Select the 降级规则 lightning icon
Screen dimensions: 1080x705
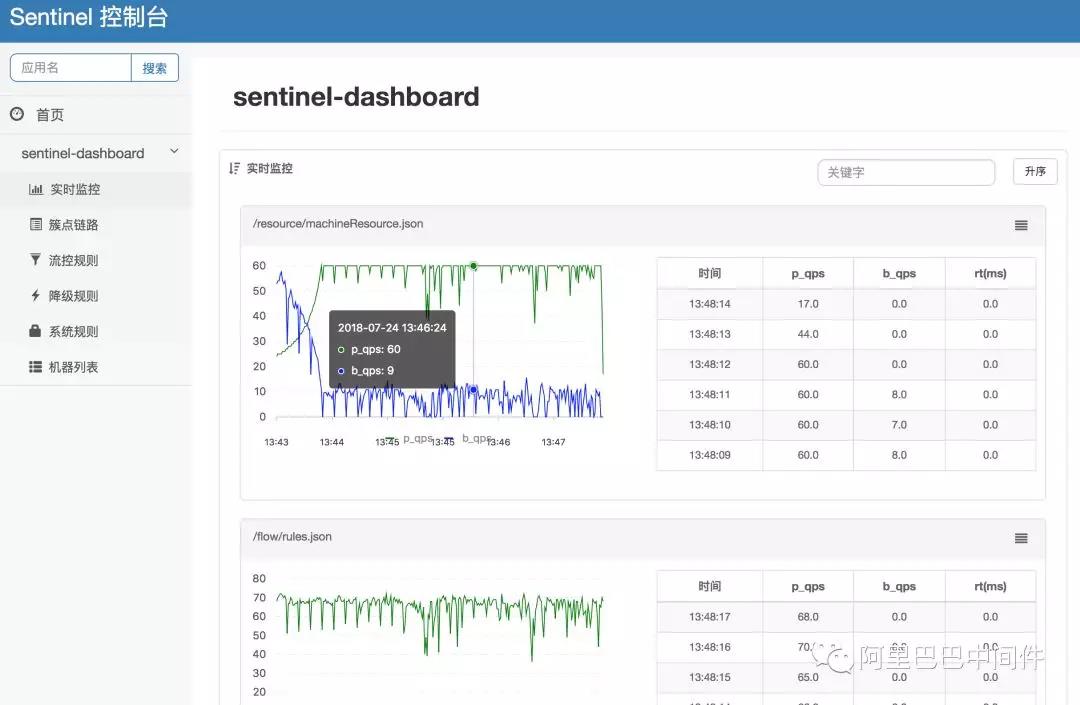(38, 294)
